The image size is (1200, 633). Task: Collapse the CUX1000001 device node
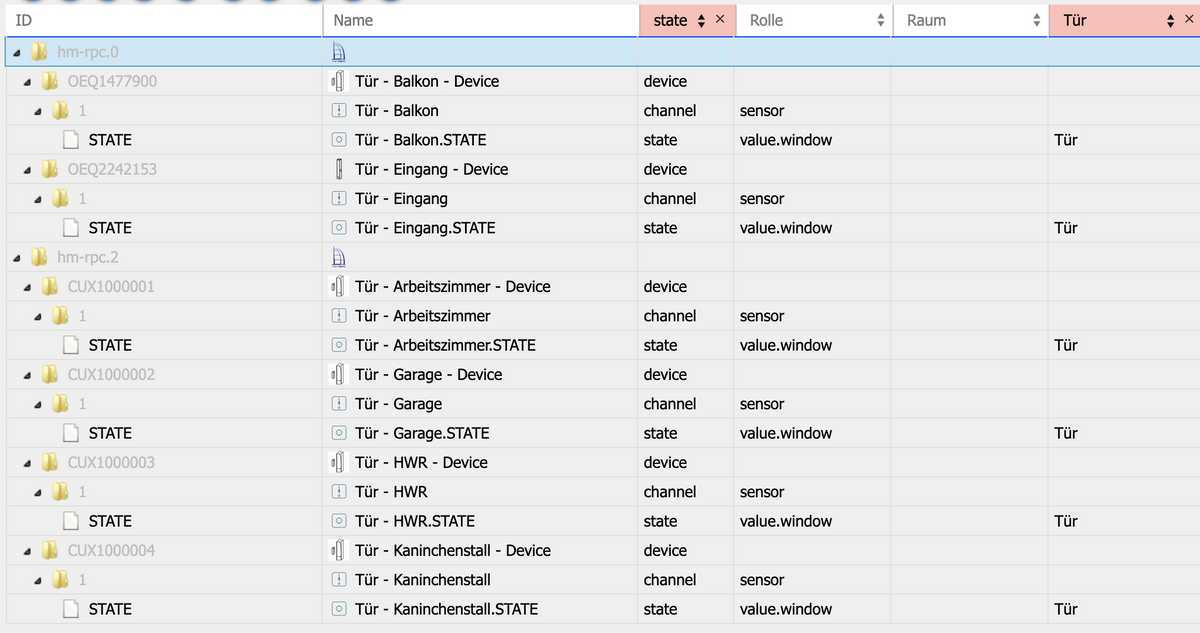point(30,287)
